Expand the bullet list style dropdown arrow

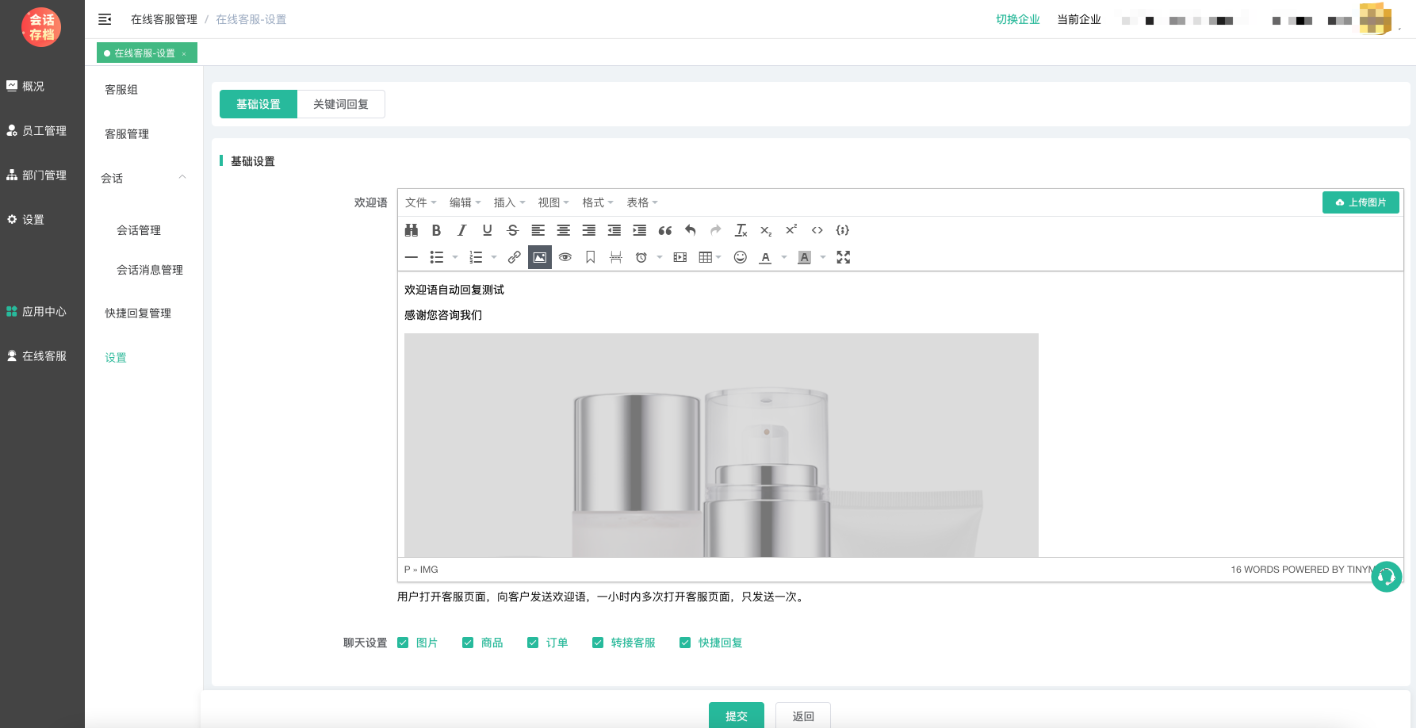click(455, 258)
